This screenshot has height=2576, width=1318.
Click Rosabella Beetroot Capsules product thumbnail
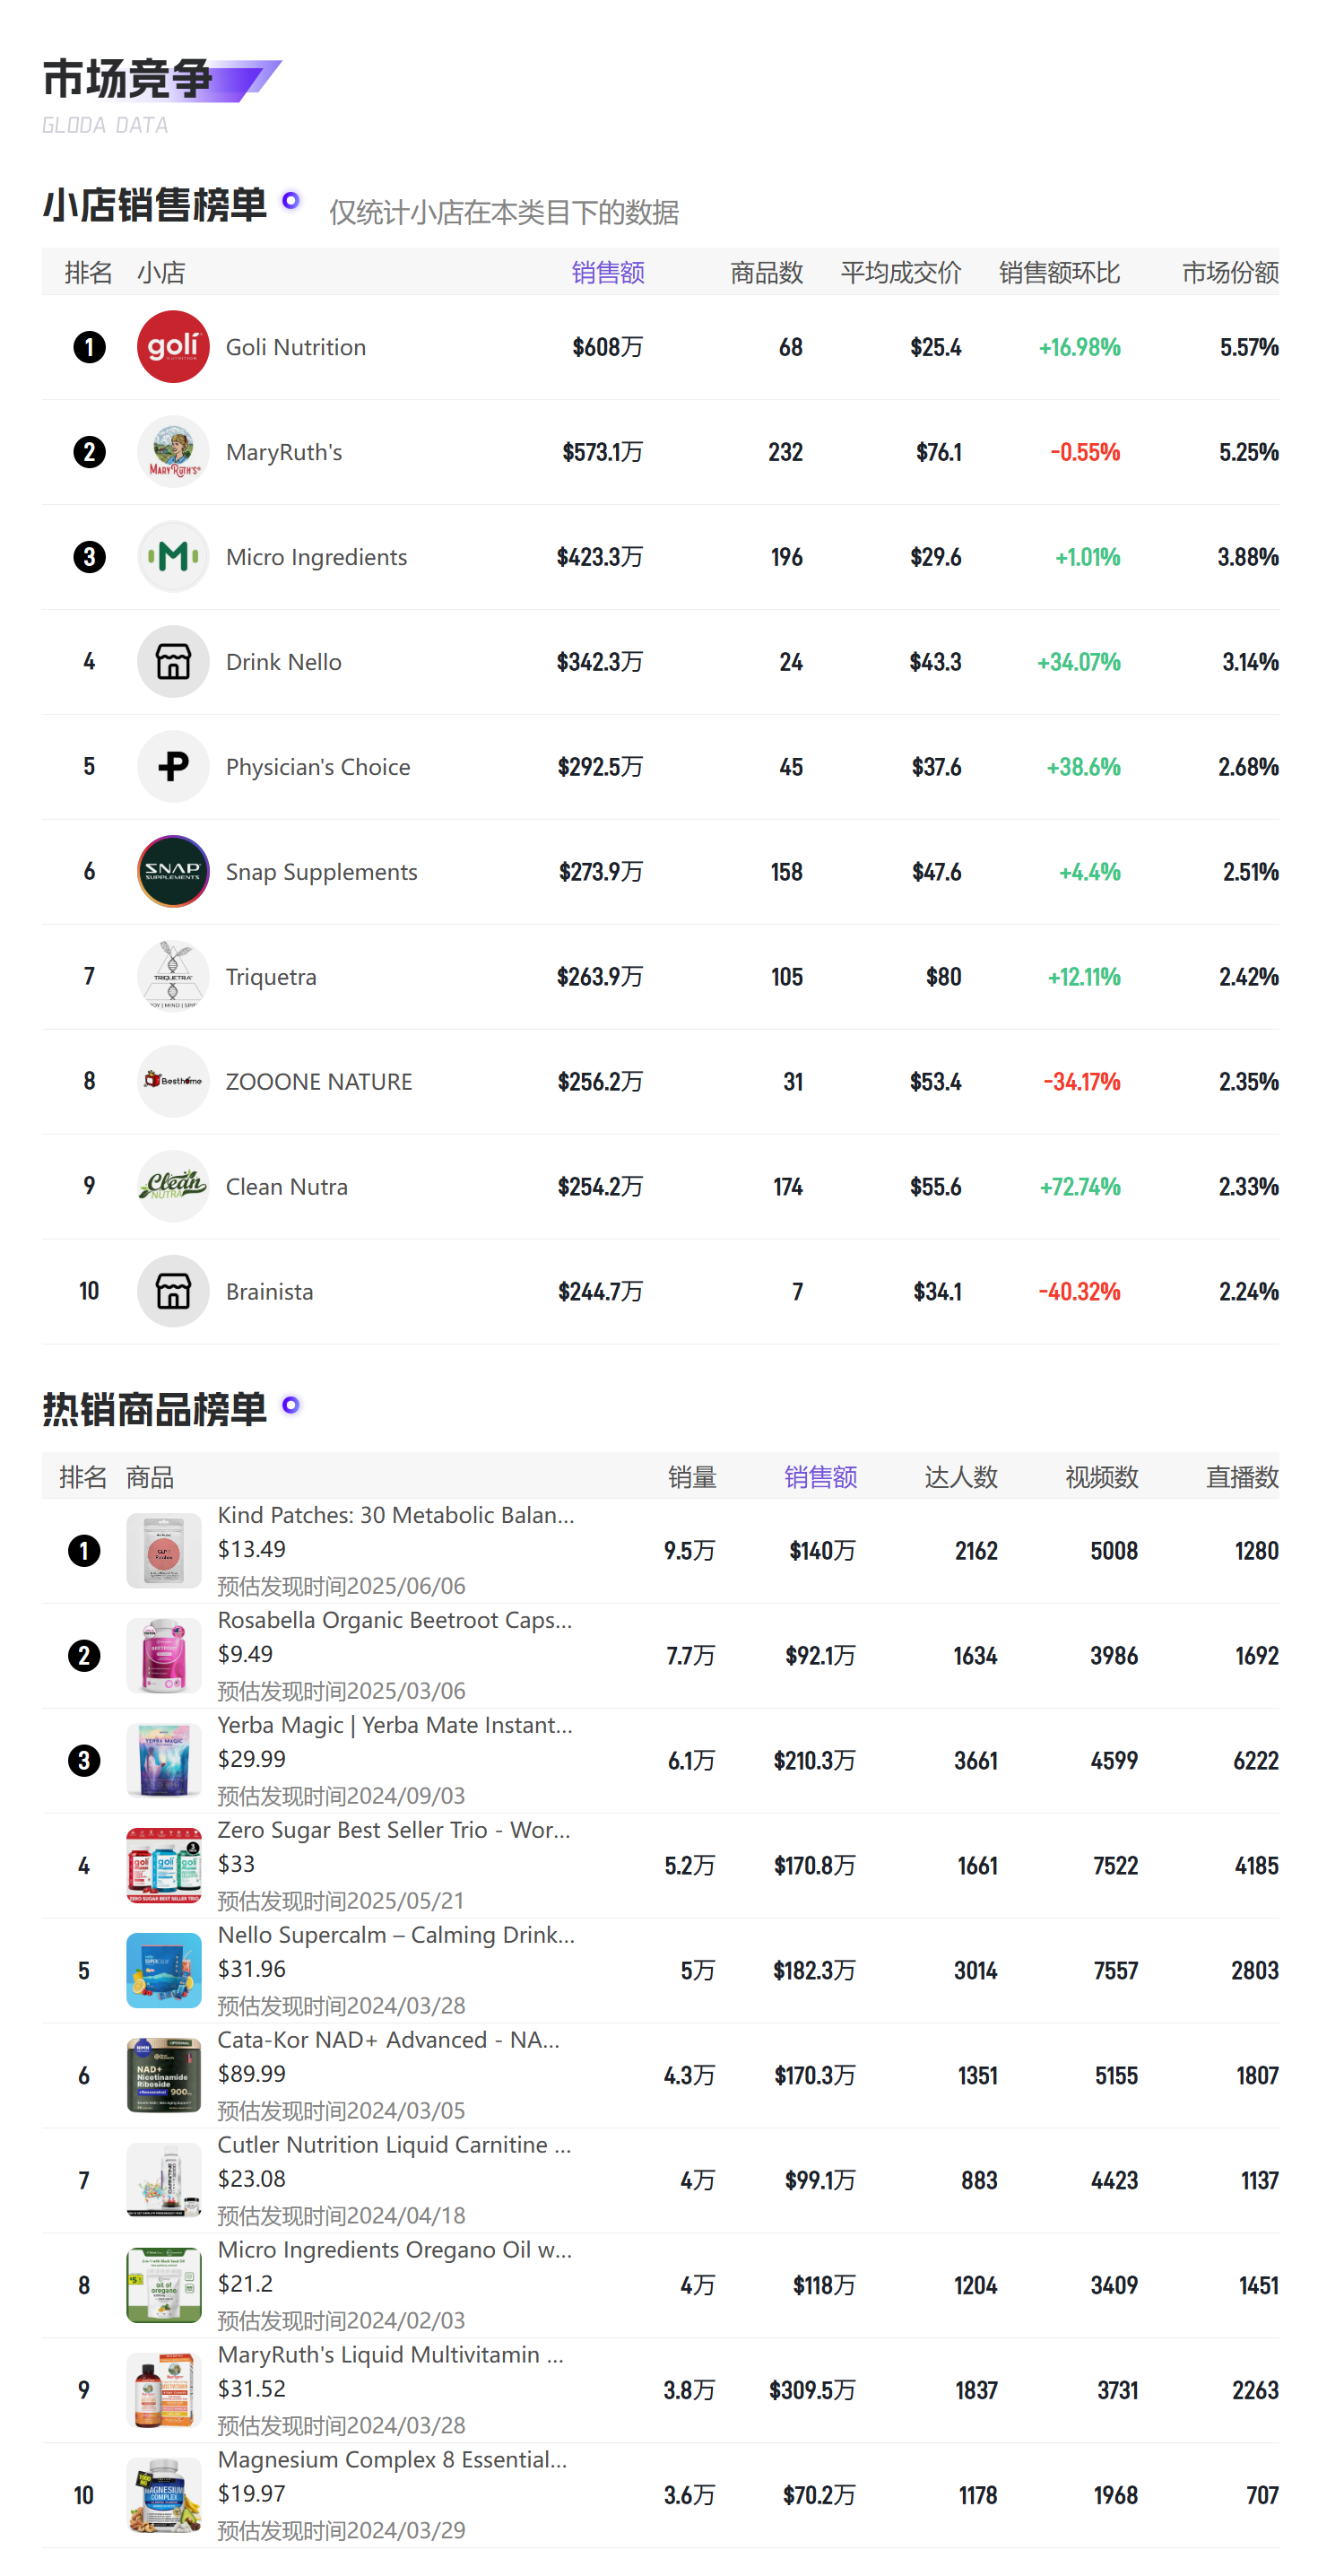pyautogui.click(x=164, y=1656)
